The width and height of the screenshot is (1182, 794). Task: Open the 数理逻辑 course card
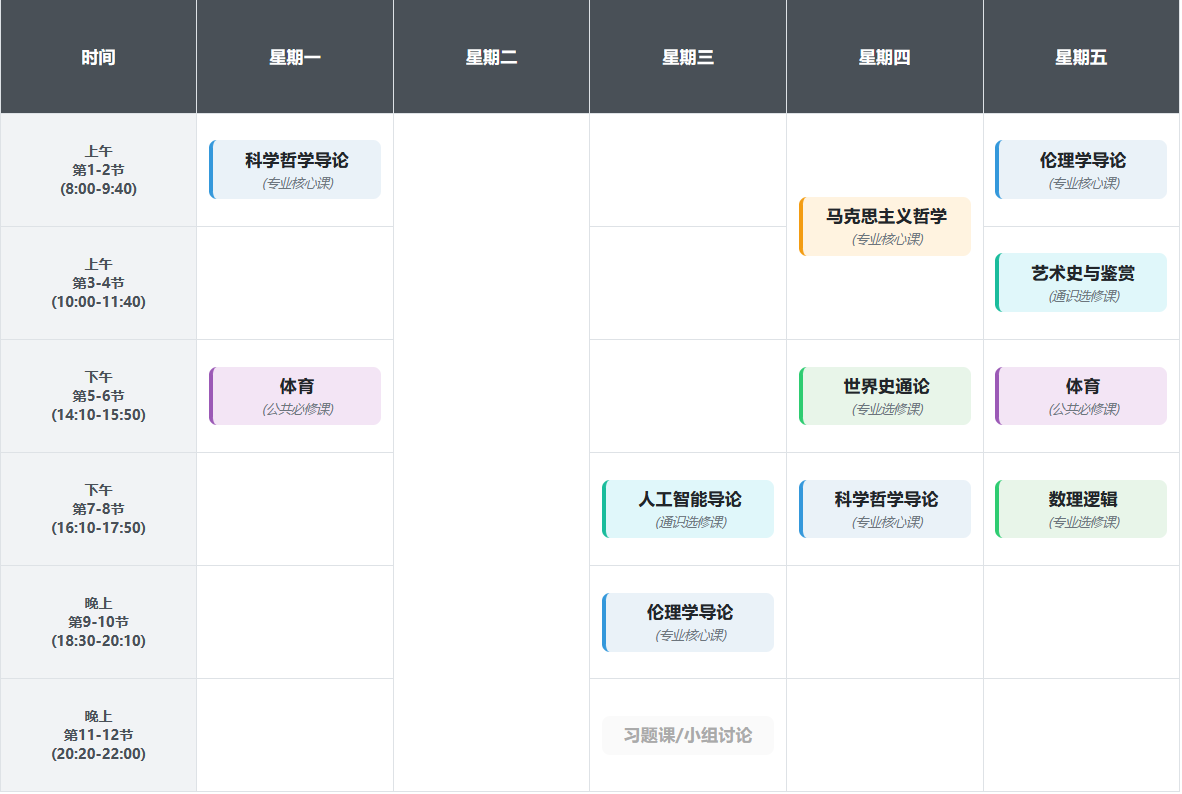pos(1081,509)
